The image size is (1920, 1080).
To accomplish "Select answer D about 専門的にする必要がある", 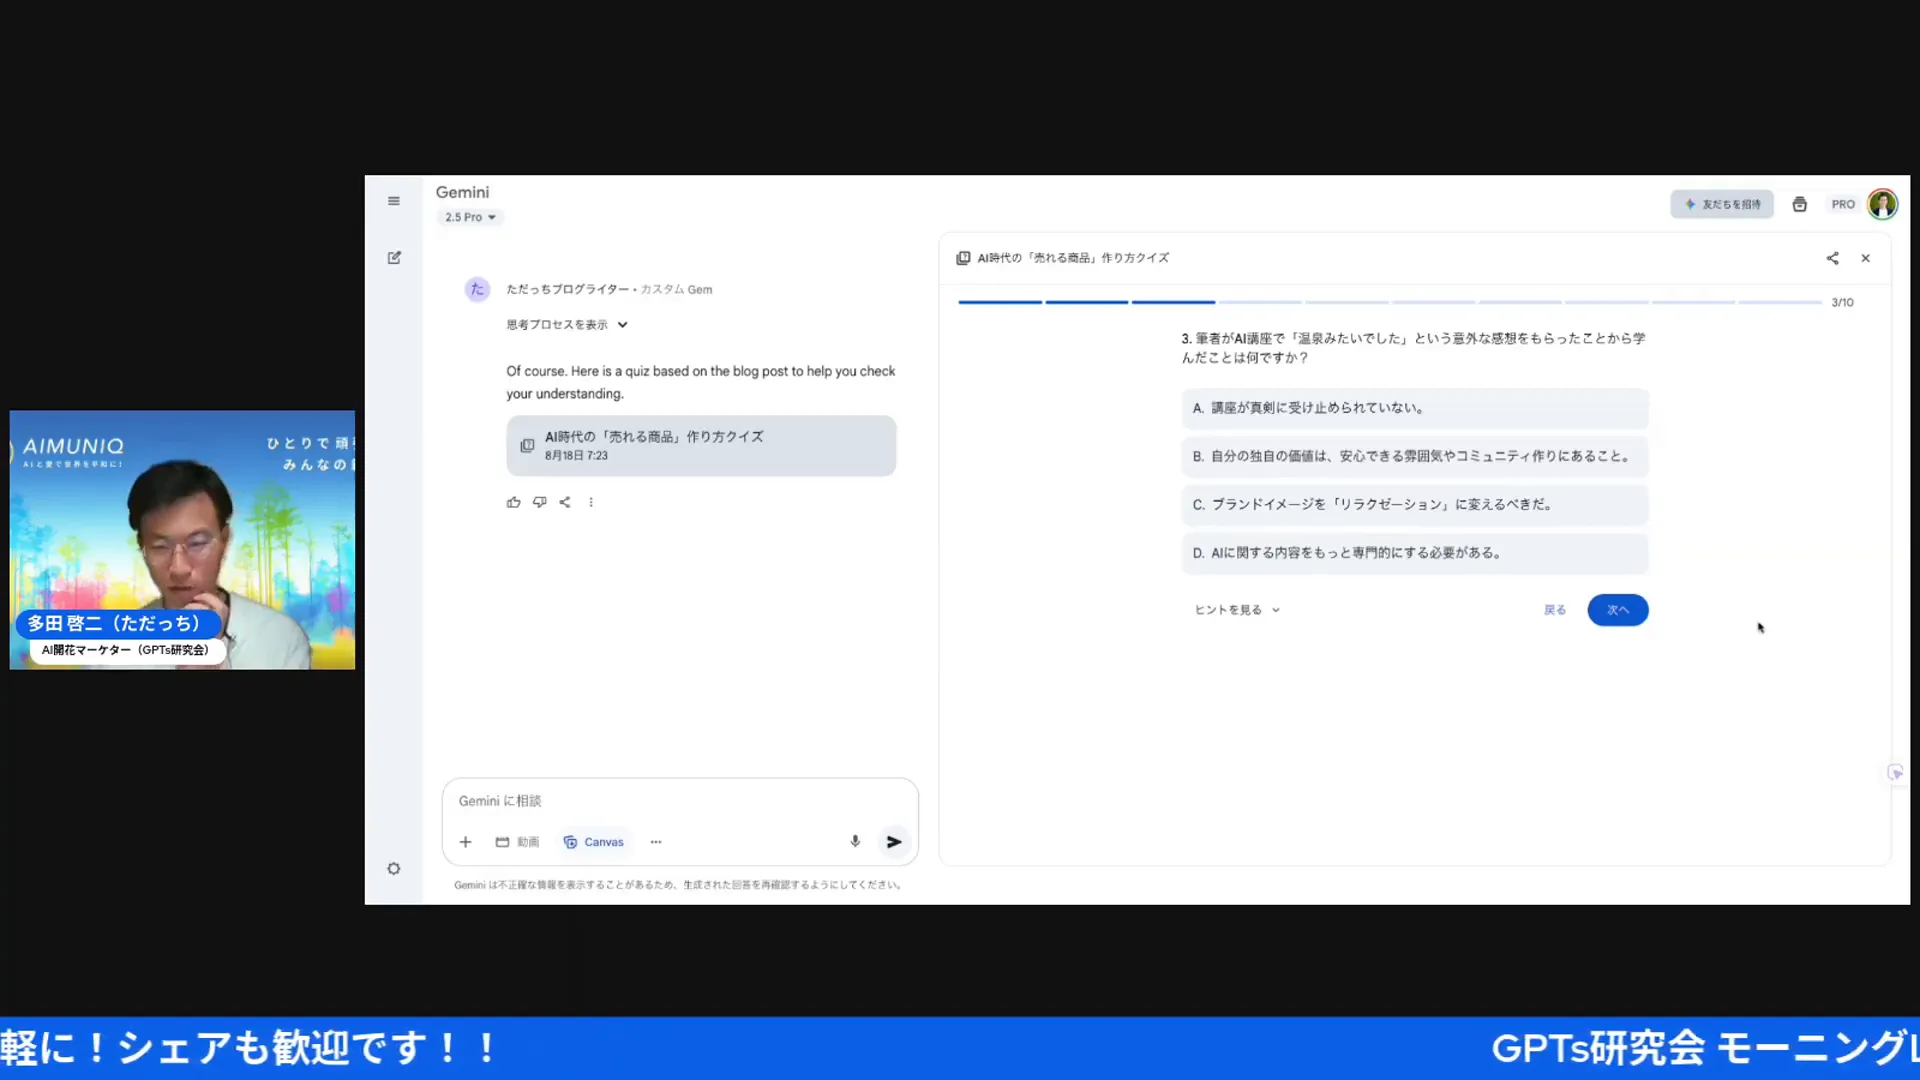I will coord(1414,553).
